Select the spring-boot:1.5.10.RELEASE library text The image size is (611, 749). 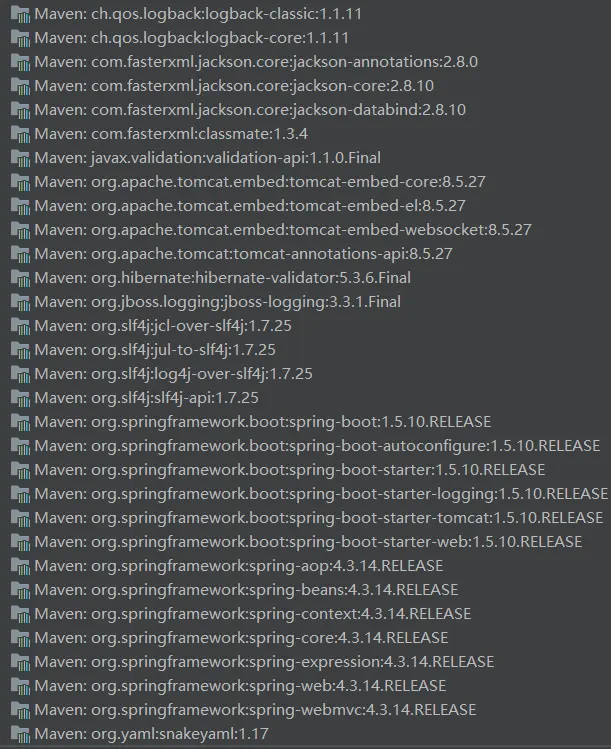click(263, 422)
